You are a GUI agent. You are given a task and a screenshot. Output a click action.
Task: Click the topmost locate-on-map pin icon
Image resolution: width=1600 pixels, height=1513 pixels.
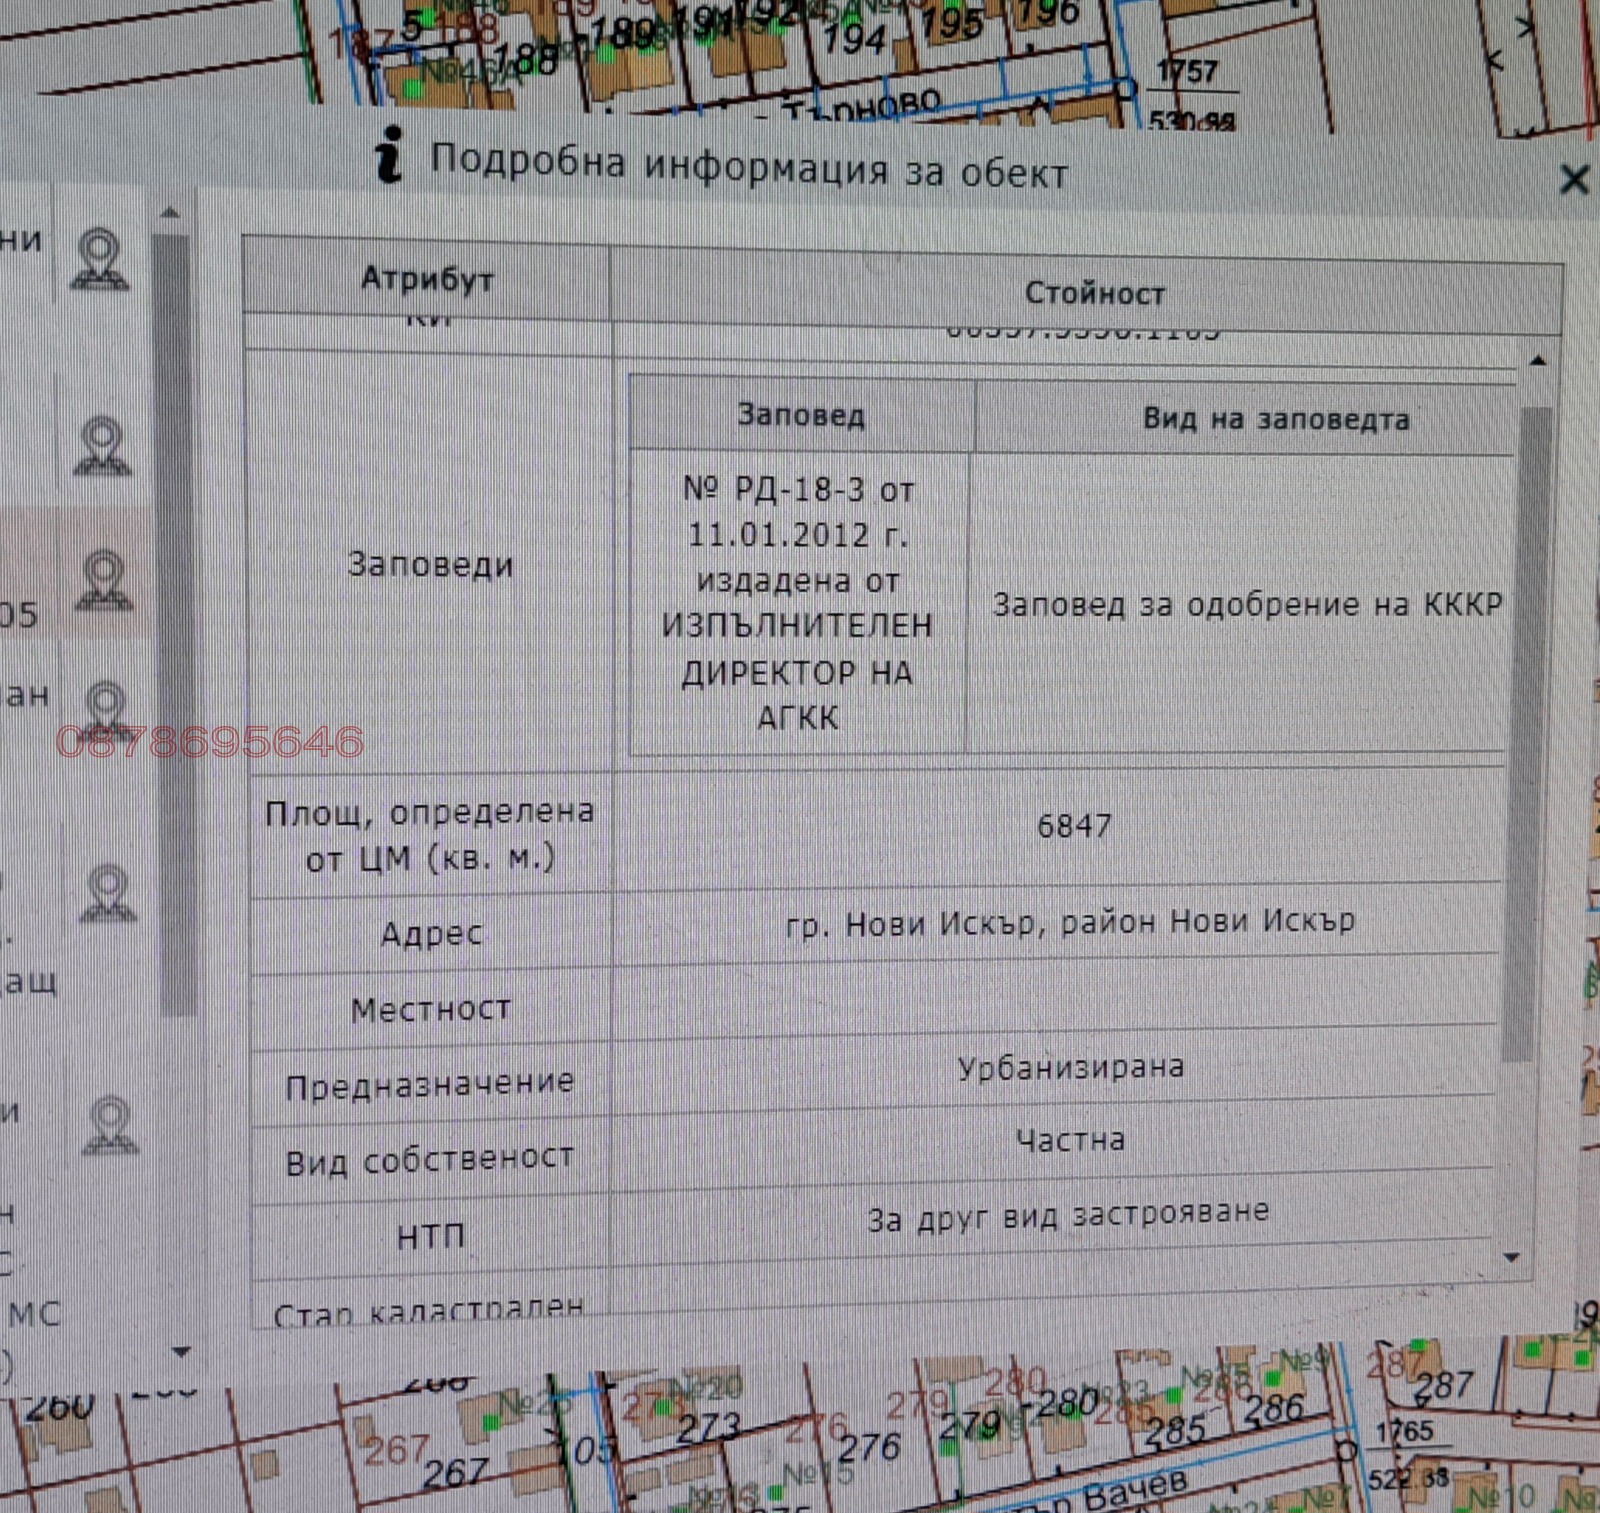100,260
